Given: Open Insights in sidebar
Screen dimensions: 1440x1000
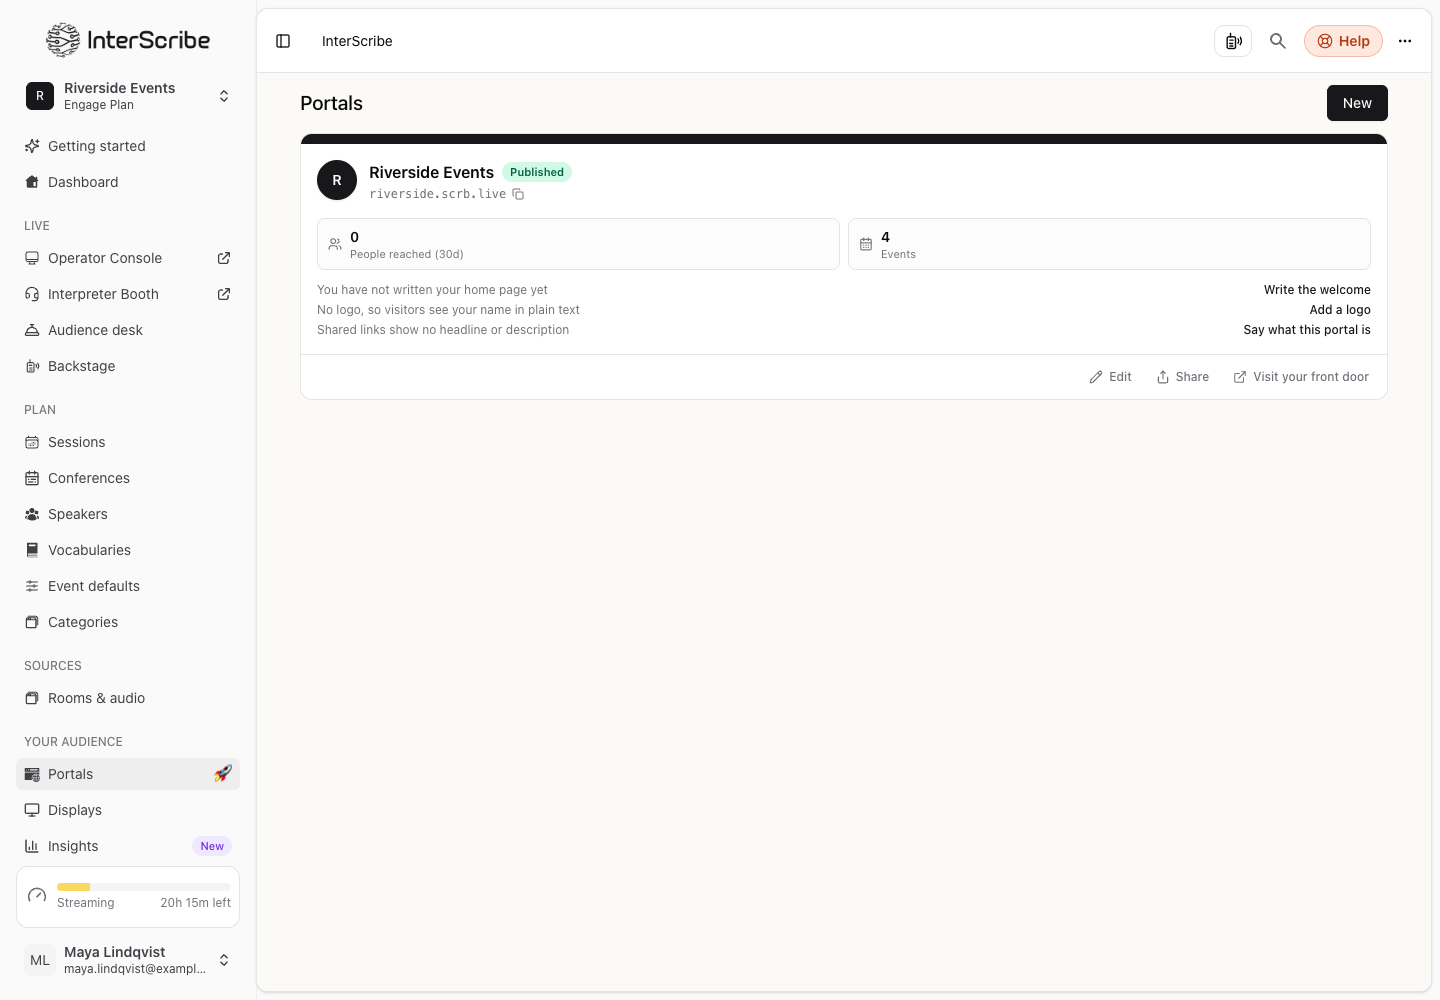Looking at the screenshot, I should (128, 846).
